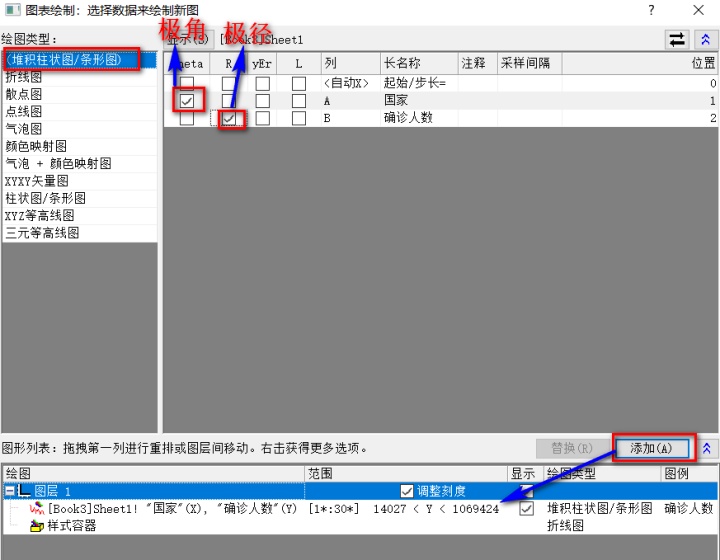Collapse the 图层 1 tree node
720x560 pixels.
9,491
